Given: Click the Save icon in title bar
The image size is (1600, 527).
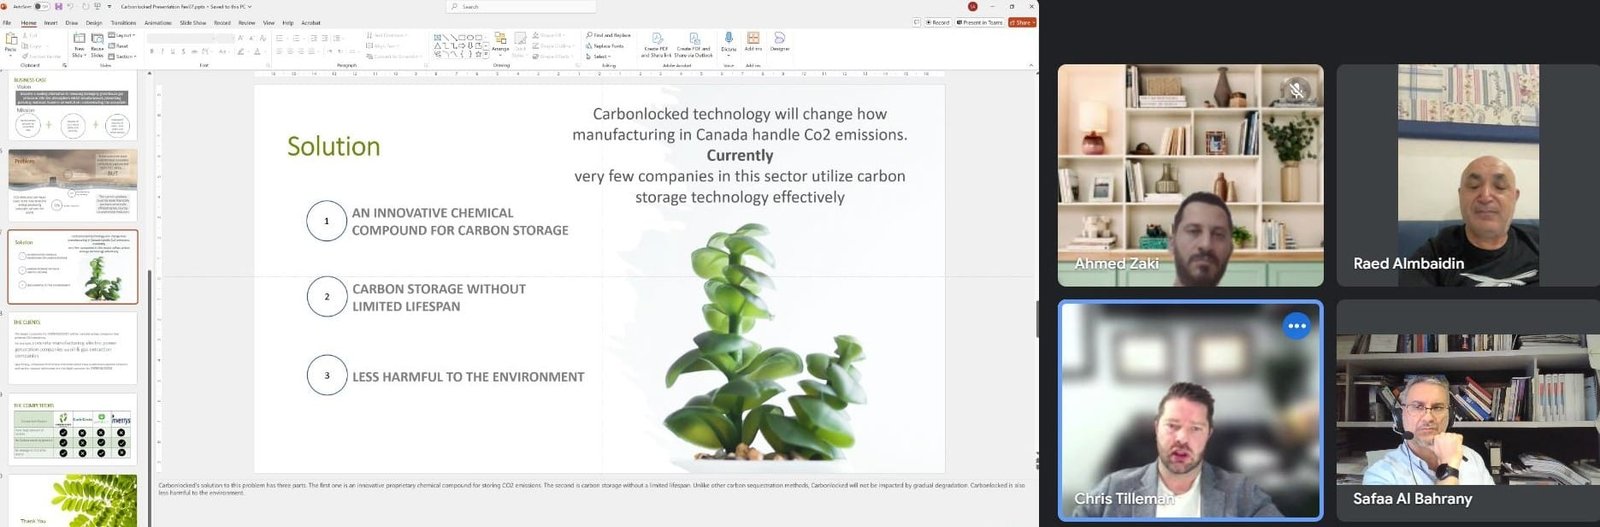Looking at the screenshot, I should point(59,6).
